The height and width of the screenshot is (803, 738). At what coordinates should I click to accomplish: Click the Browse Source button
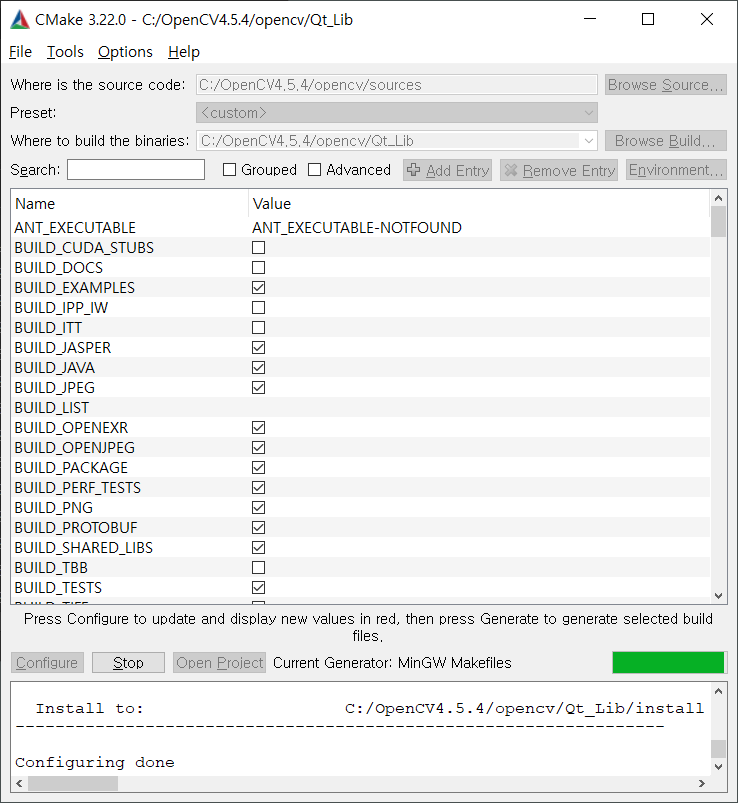pyautogui.click(x=665, y=84)
